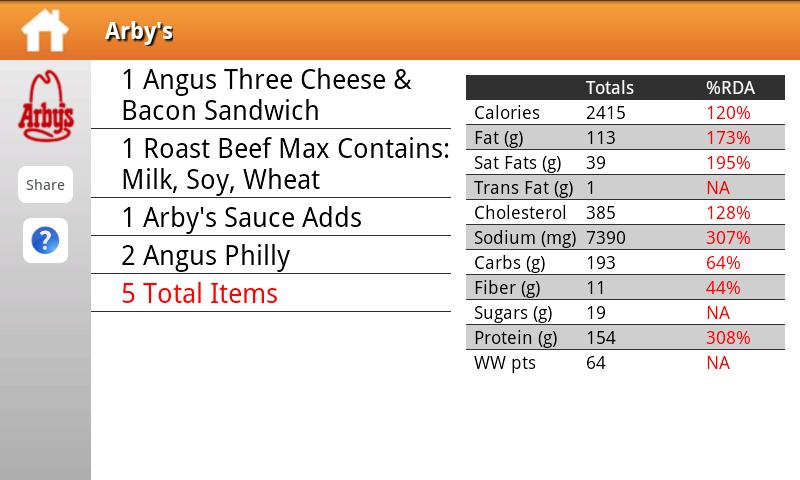Tap the home icon
This screenshot has width=800, height=480.
pos(45,30)
